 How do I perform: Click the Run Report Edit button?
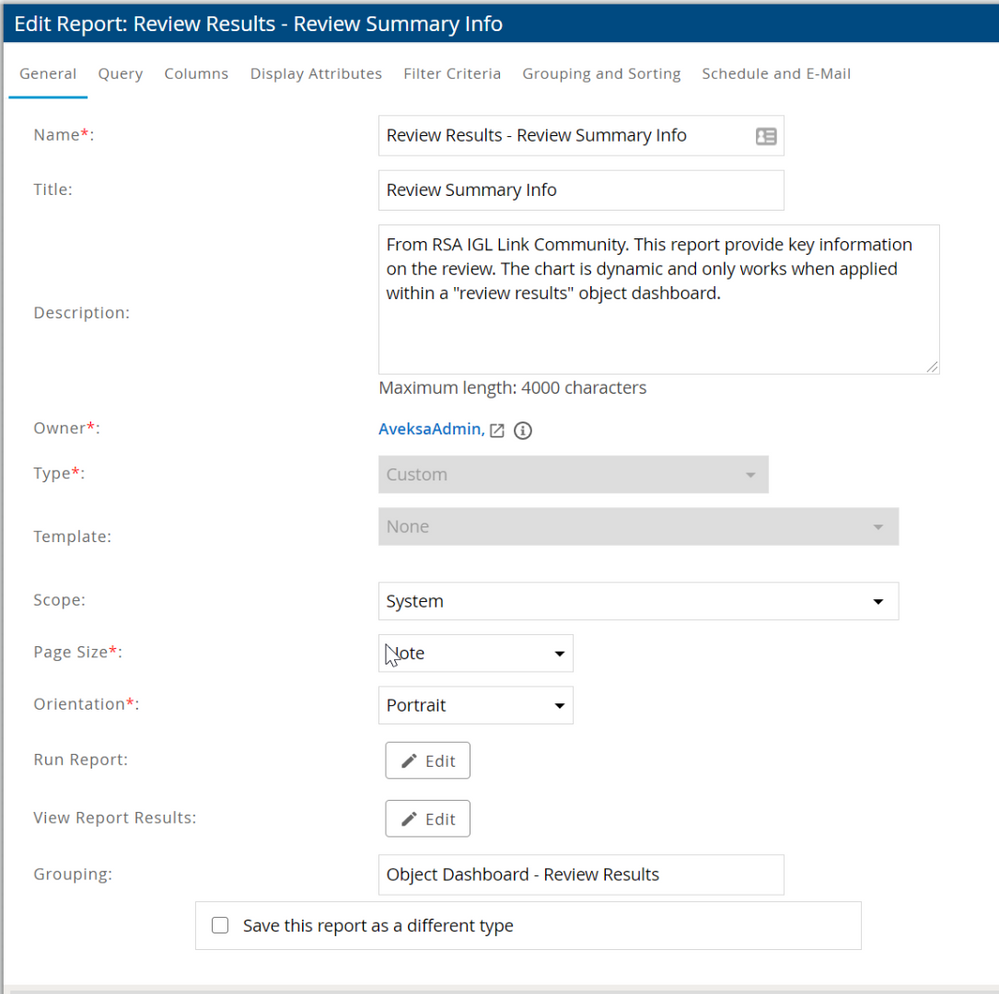coord(428,761)
